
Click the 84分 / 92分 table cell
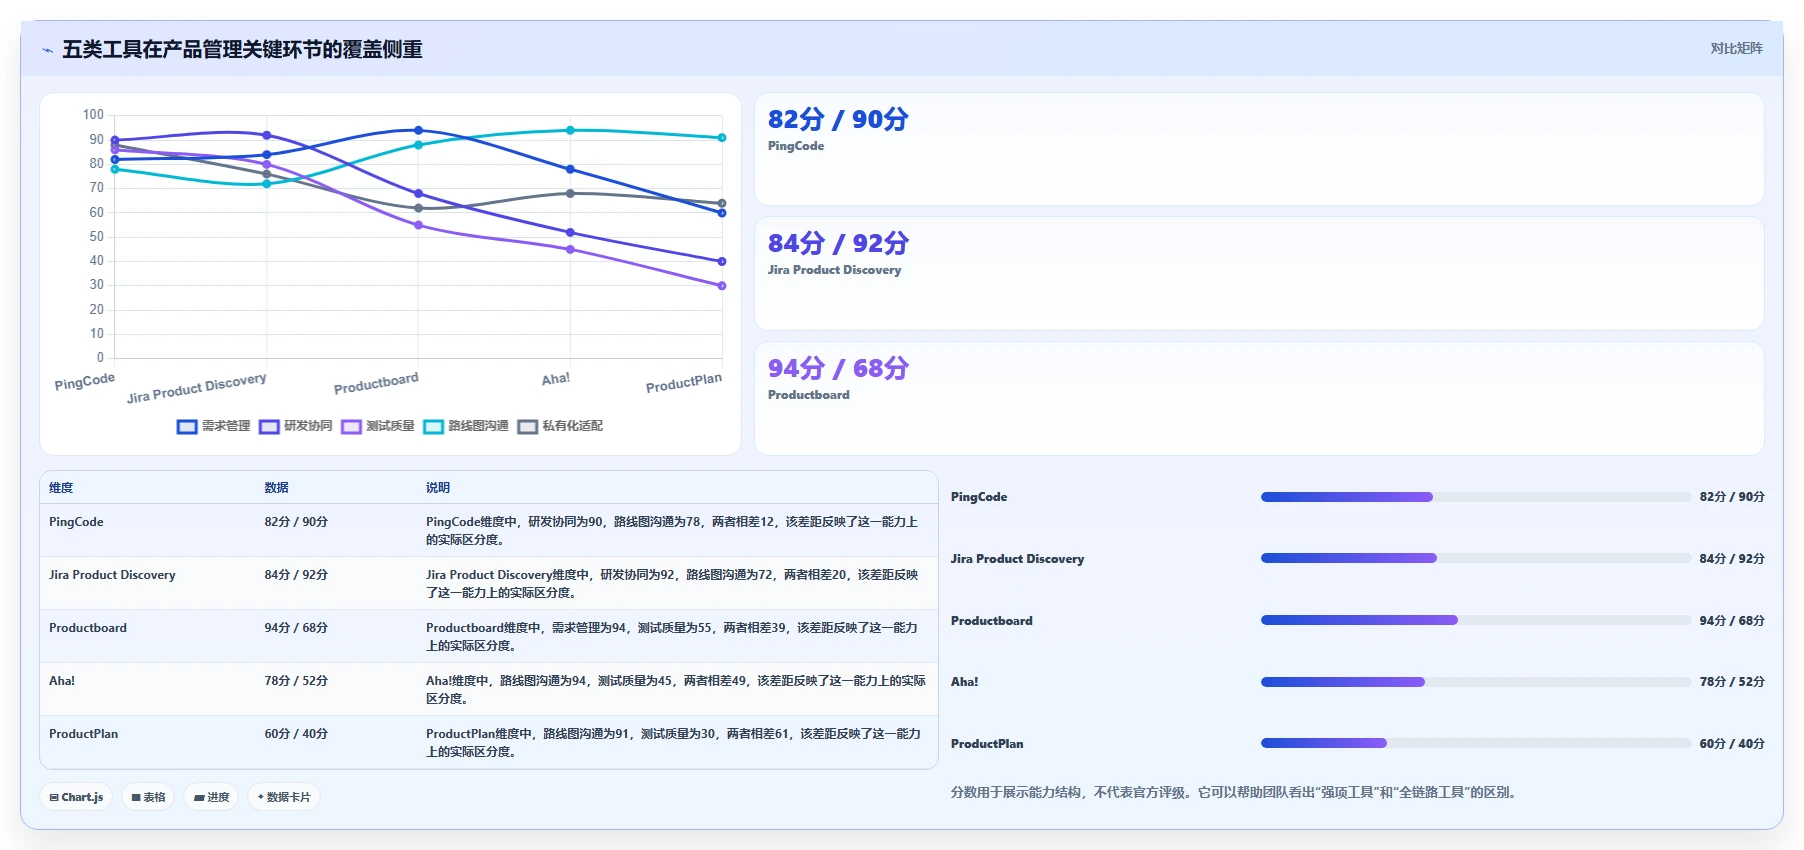coord(296,575)
